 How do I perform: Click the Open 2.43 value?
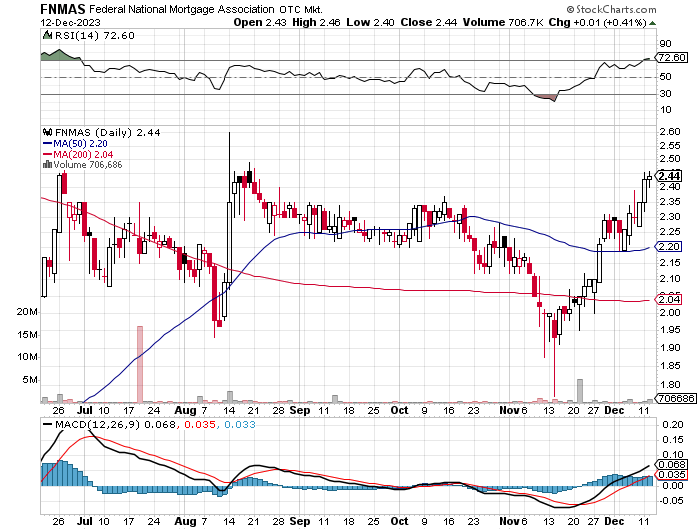tap(260, 22)
